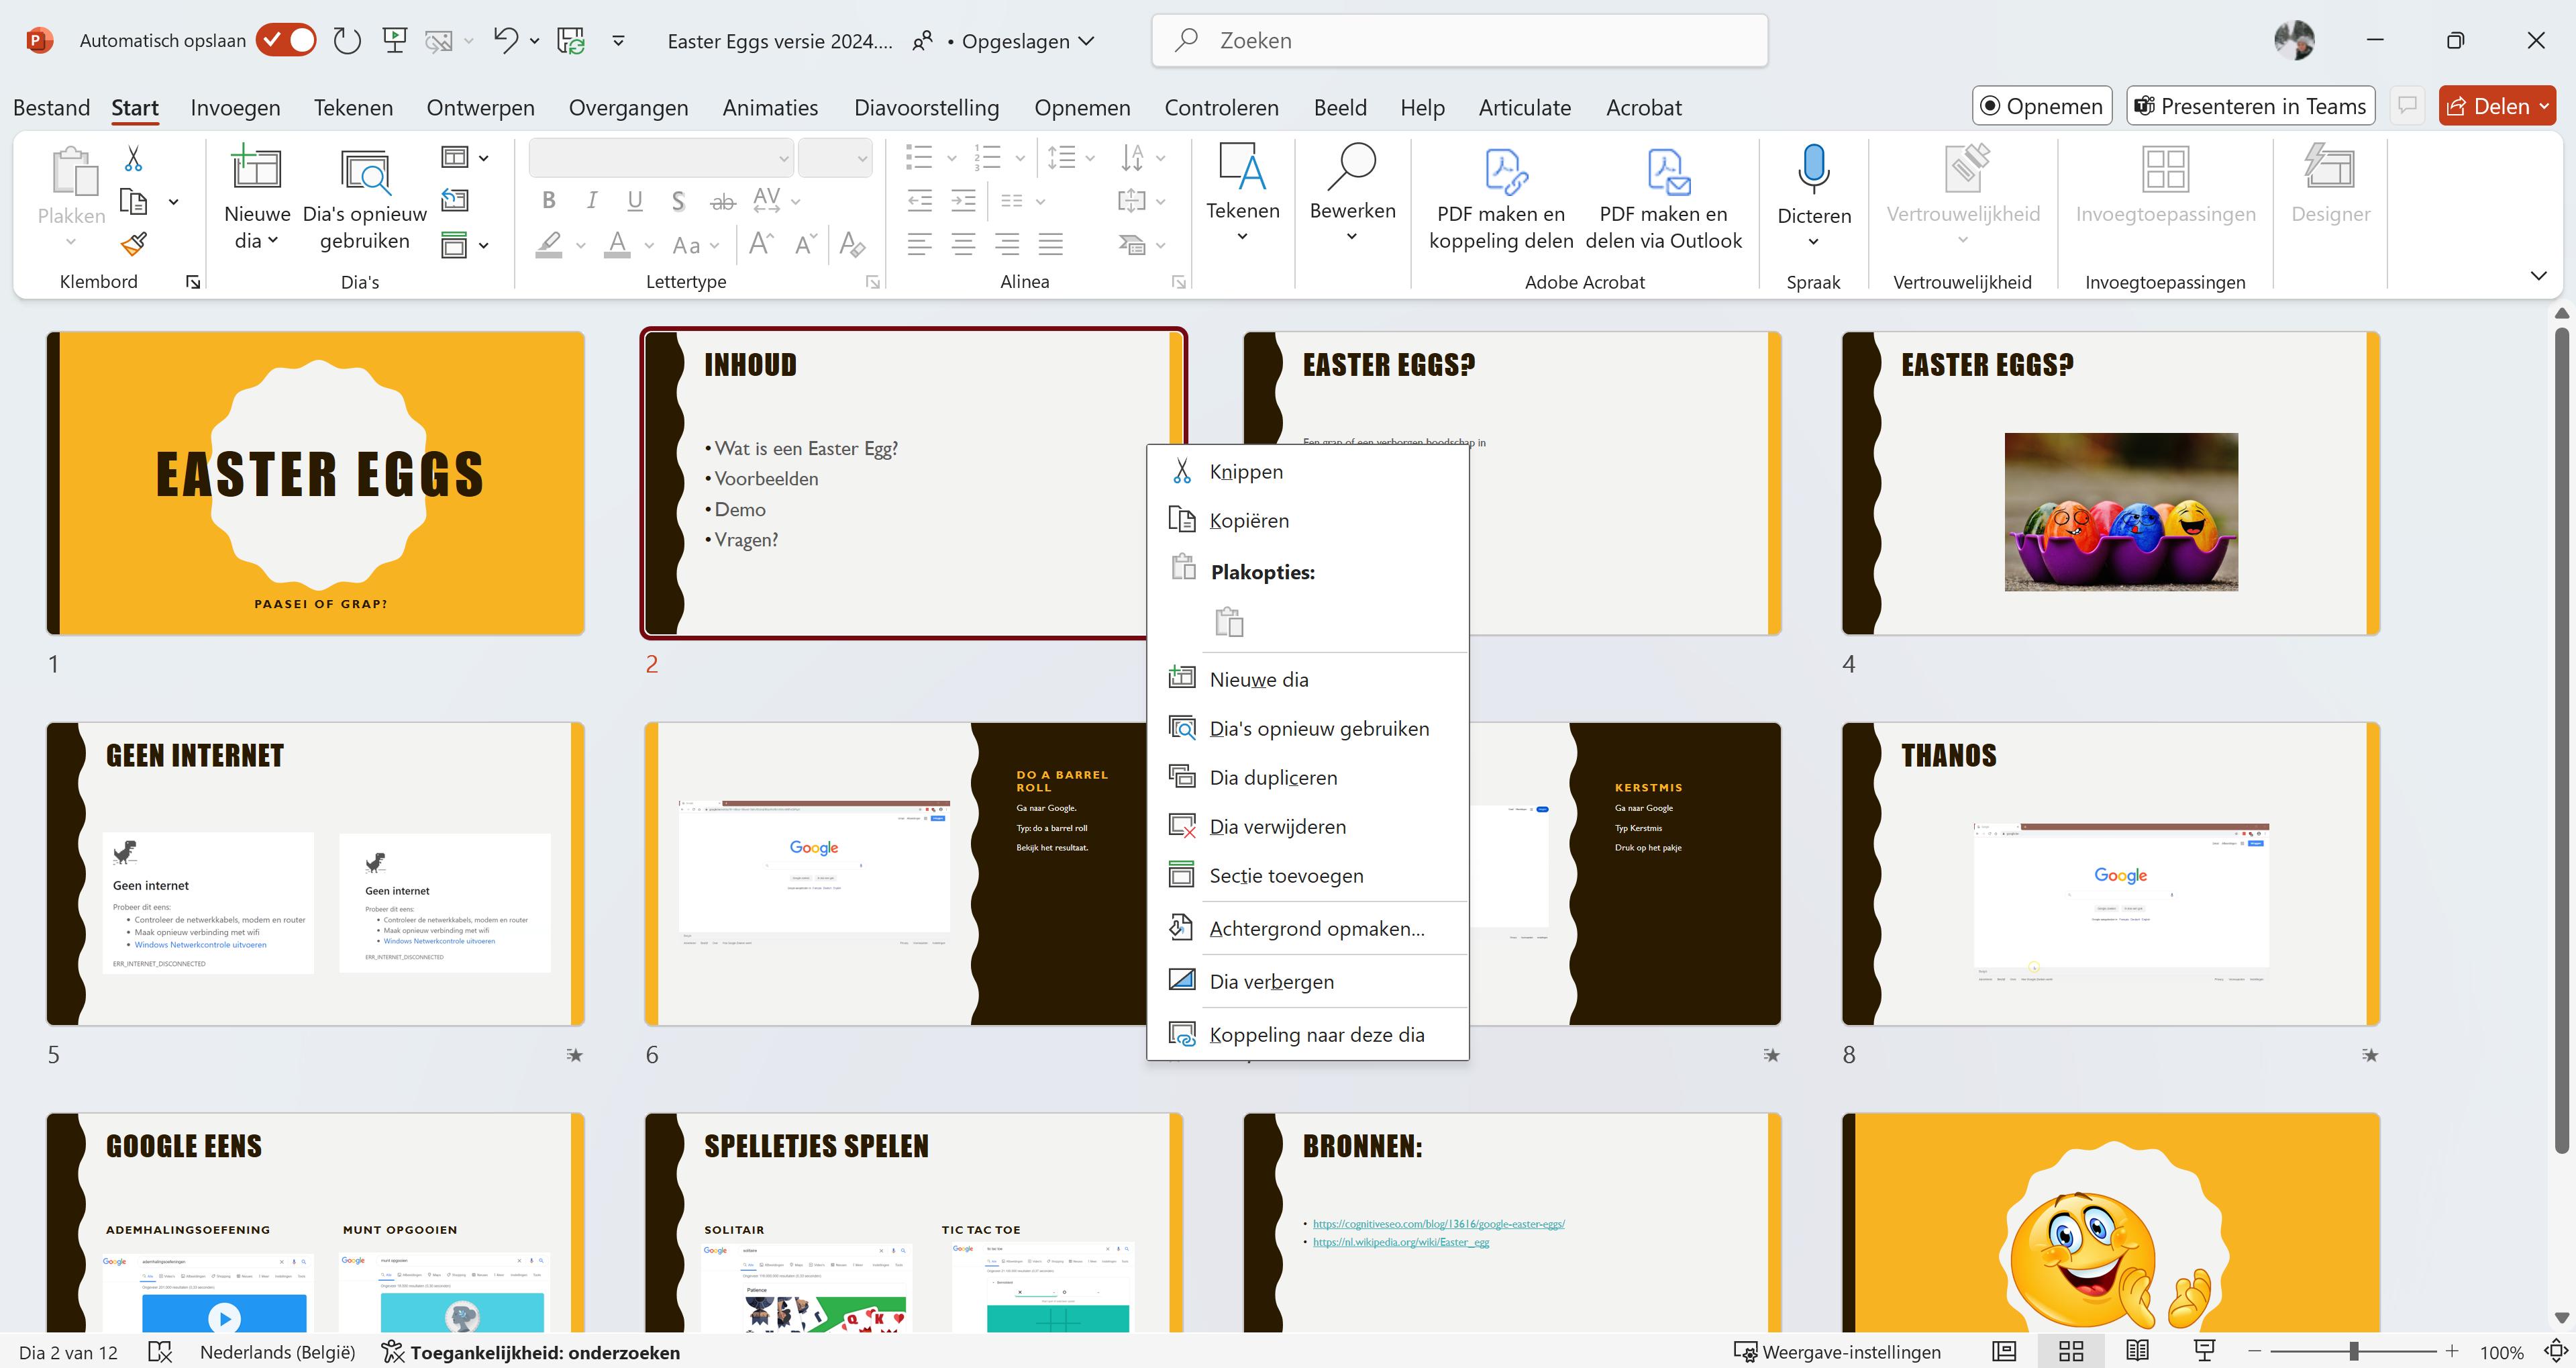The image size is (2576, 1368).
Task: Open Reading view from status bar
Action: (x=2137, y=1351)
